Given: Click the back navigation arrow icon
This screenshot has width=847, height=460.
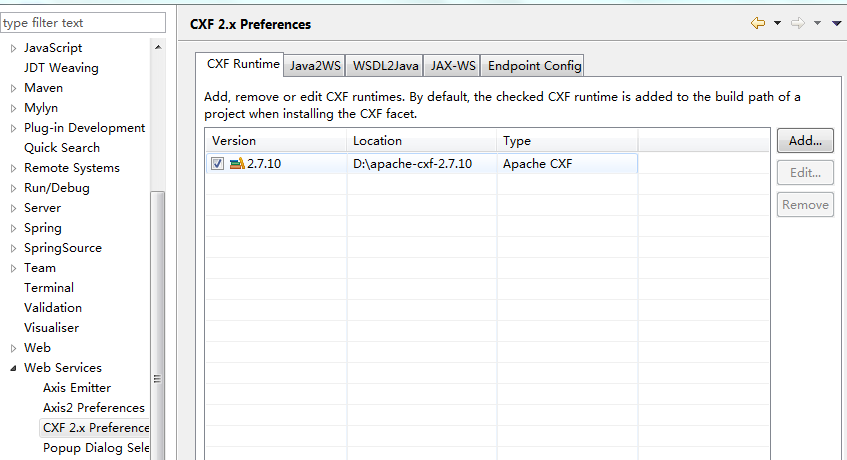Looking at the screenshot, I should [758, 23].
